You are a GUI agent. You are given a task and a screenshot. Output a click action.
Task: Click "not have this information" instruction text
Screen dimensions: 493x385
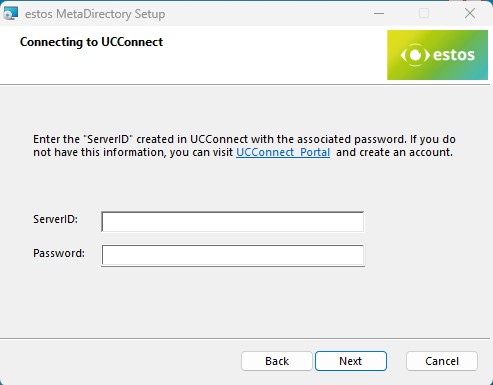point(100,152)
